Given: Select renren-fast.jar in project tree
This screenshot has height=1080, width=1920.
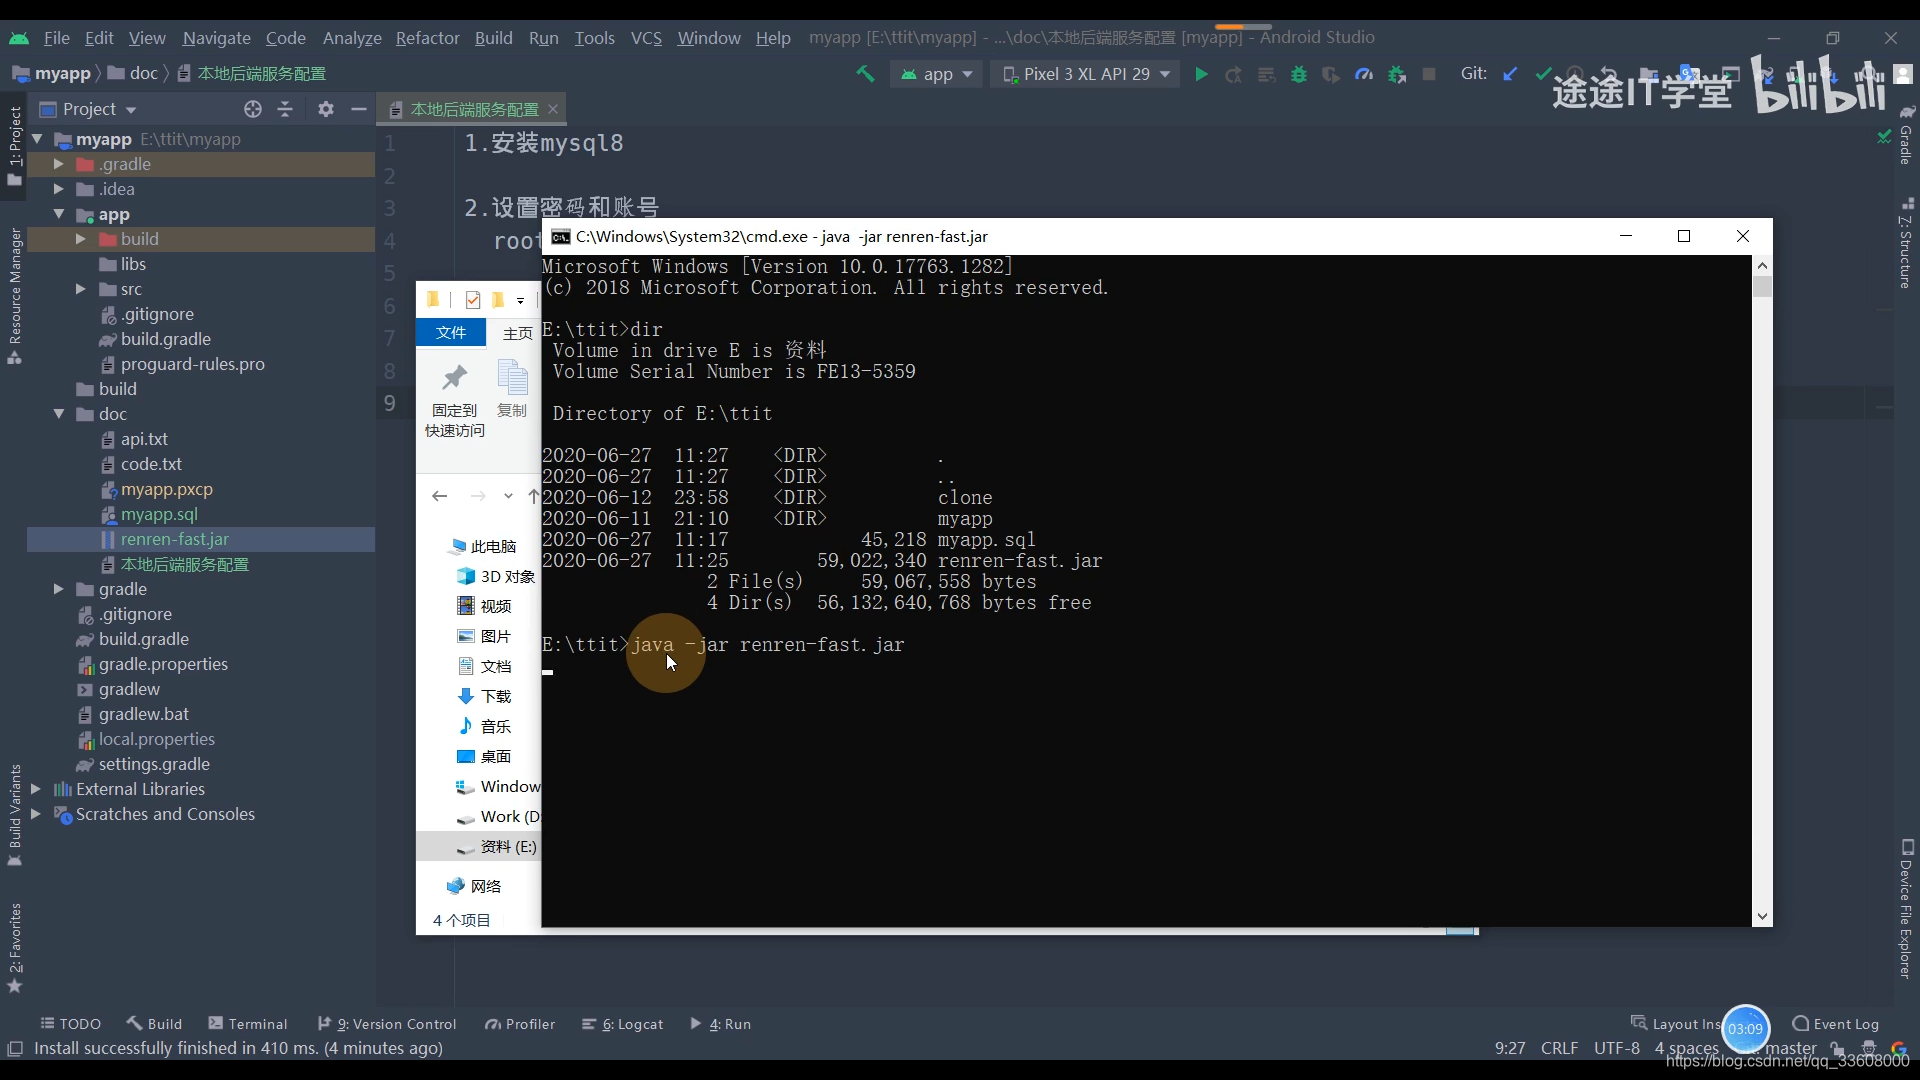Looking at the screenshot, I should click(174, 539).
